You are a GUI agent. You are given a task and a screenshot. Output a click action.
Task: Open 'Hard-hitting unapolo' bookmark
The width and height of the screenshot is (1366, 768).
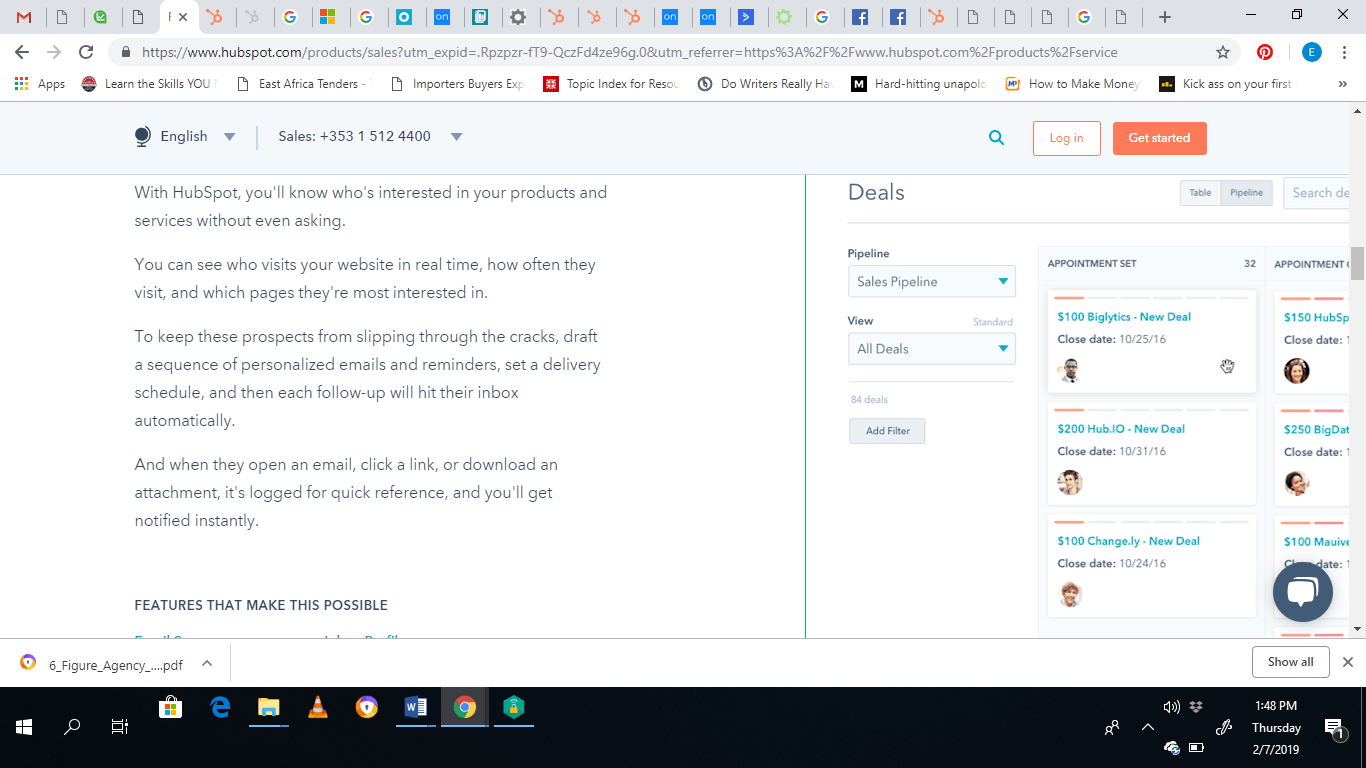pyautogui.click(x=919, y=84)
